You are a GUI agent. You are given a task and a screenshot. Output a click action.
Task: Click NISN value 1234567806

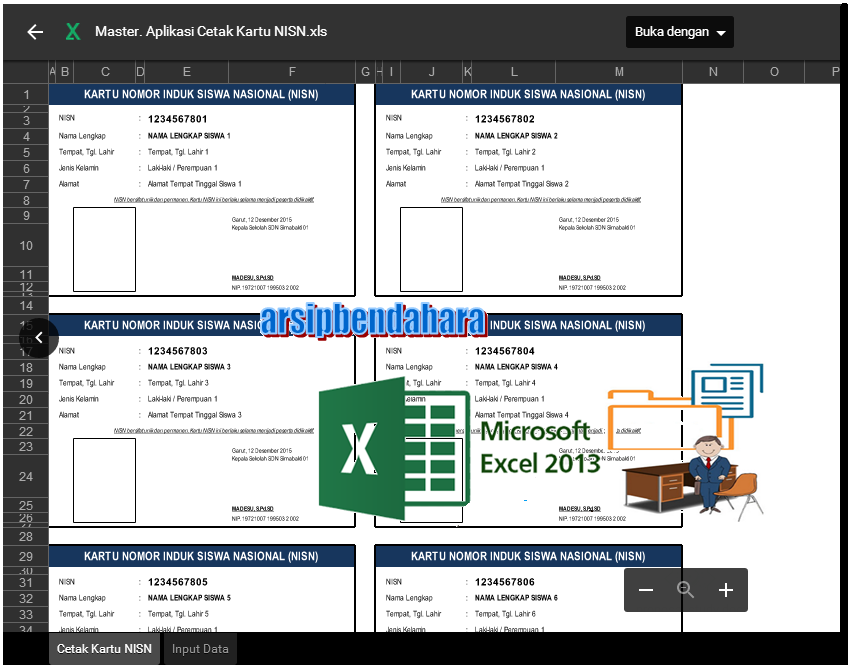pos(505,582)
